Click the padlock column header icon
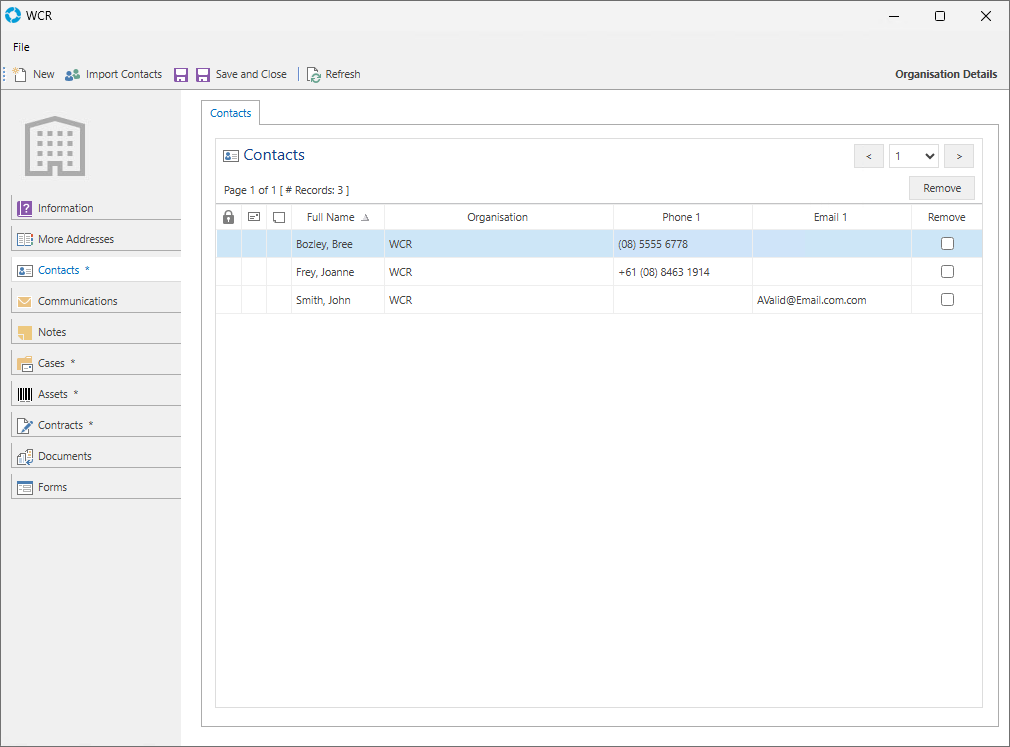 (x=229, y=217)
